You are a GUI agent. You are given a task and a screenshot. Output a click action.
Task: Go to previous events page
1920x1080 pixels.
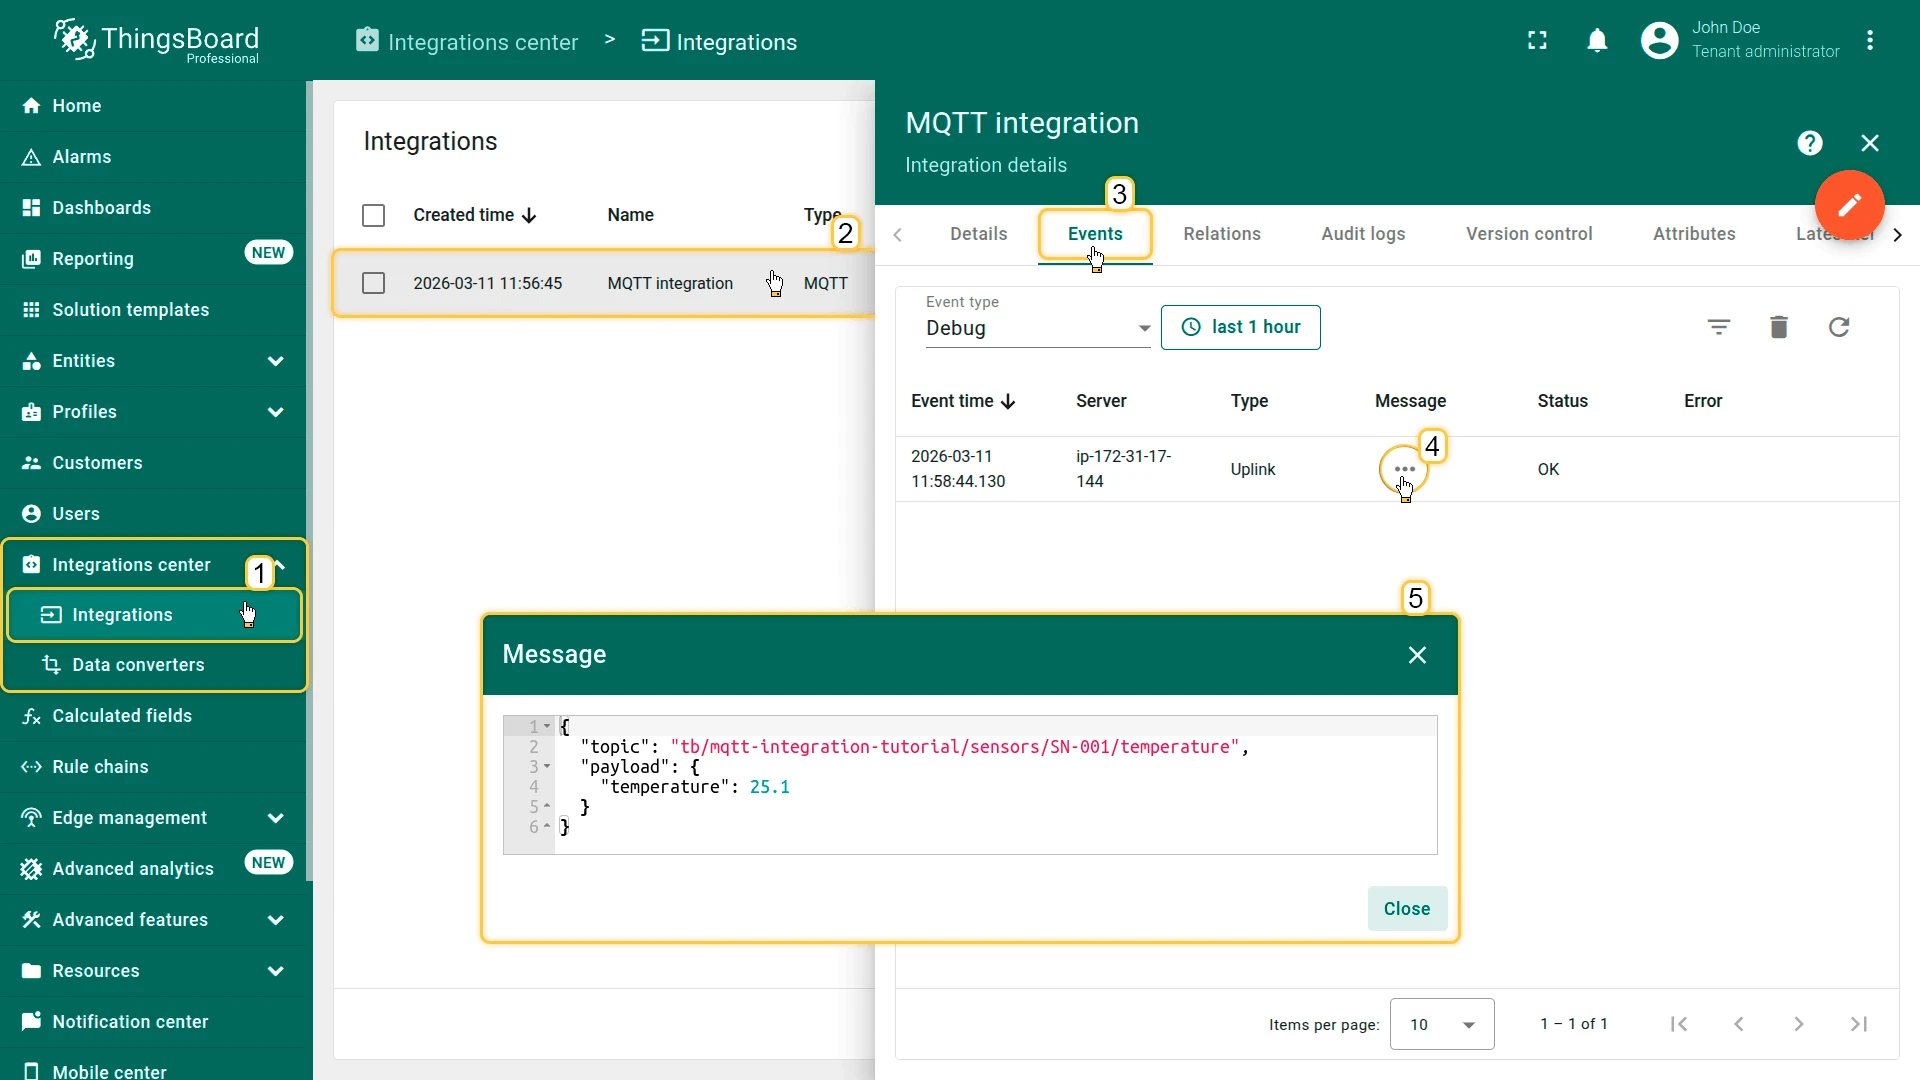point(1739,1024)
